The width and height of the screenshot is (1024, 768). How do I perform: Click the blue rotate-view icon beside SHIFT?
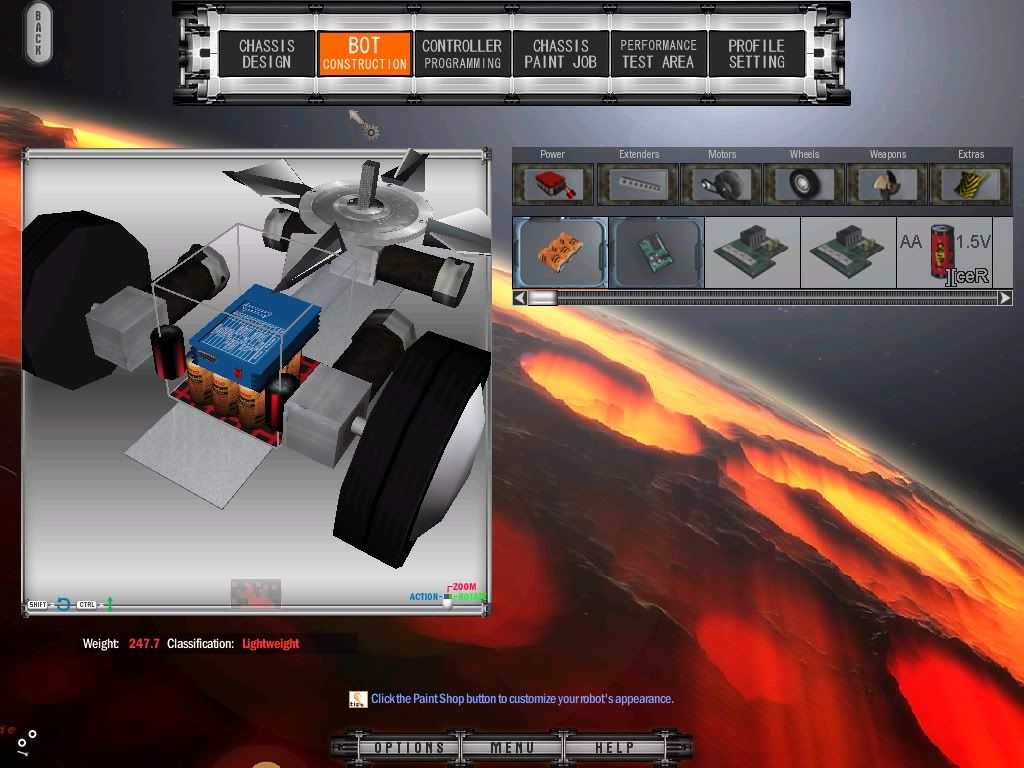(x=63, y=604)
